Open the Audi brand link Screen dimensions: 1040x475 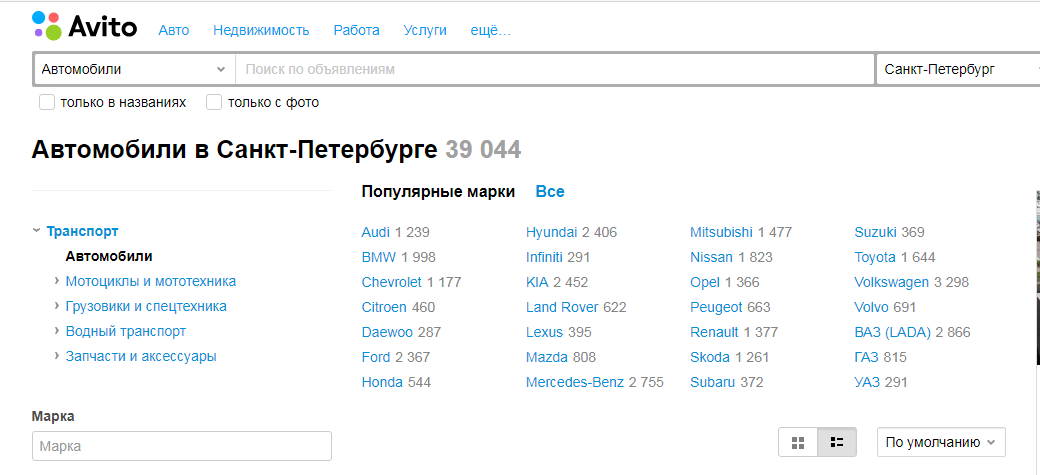click(x=375, y=232)
